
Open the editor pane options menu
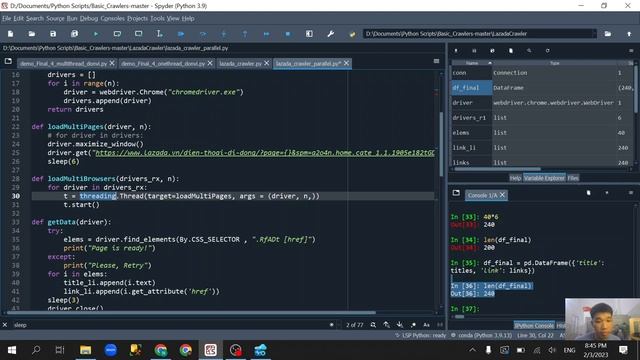[x=436, y=61]
